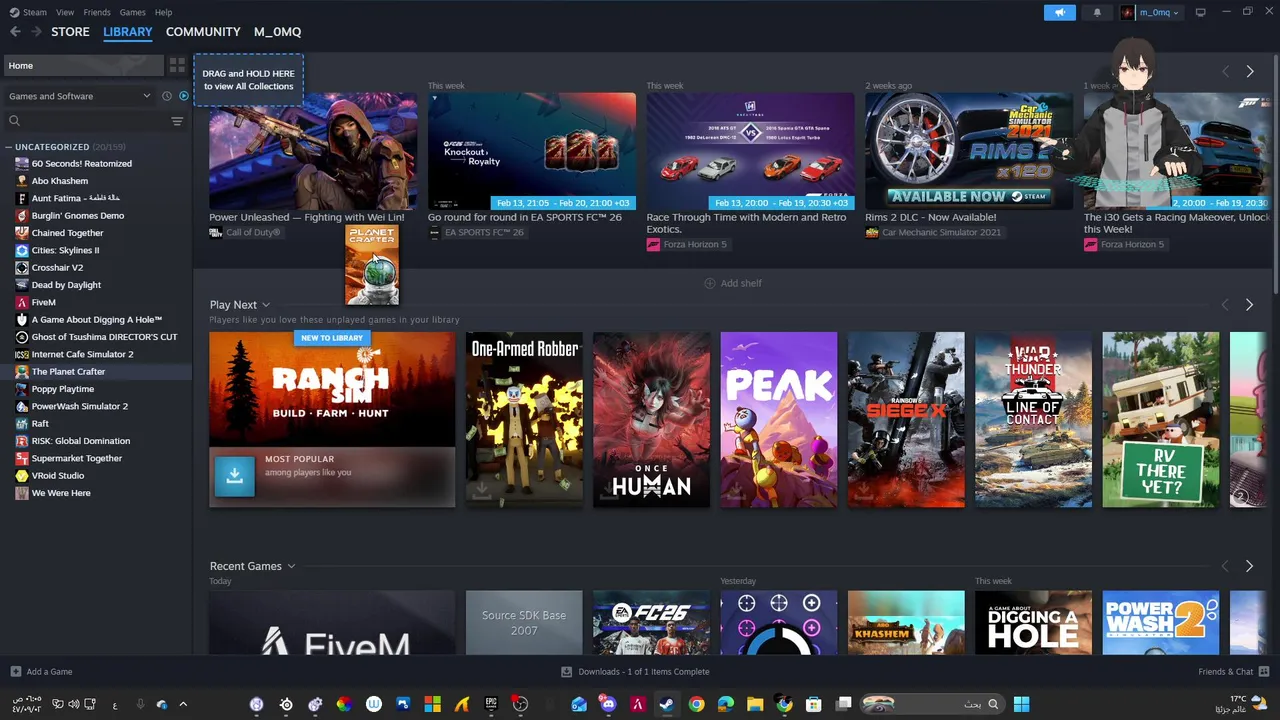The image size is (1280, 720).
Task: Click Add a Game
Action: pyautogui.click(x=41, y=672)
